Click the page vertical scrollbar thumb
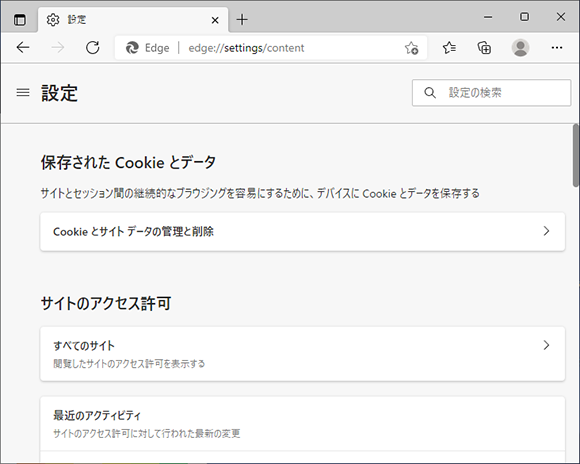580x464 pixels. (576, 155)
